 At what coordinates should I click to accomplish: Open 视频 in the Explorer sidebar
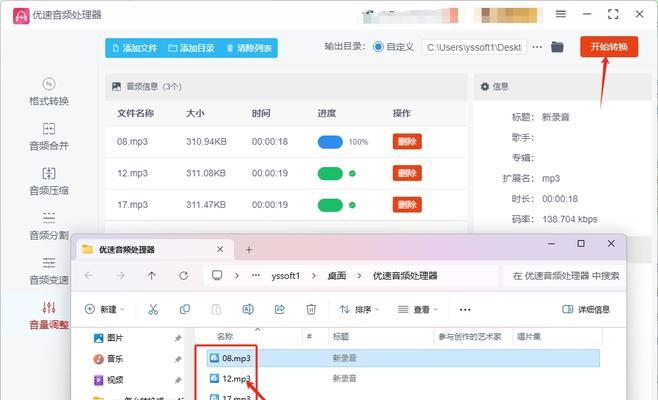click(x=109, y=380)
